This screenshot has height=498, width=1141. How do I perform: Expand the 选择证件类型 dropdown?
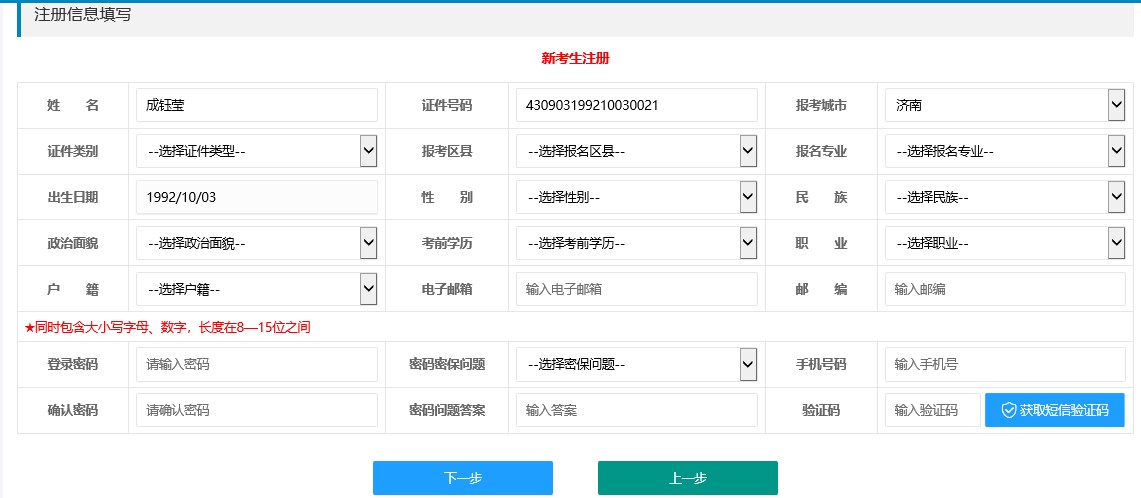tap(256, 151)
